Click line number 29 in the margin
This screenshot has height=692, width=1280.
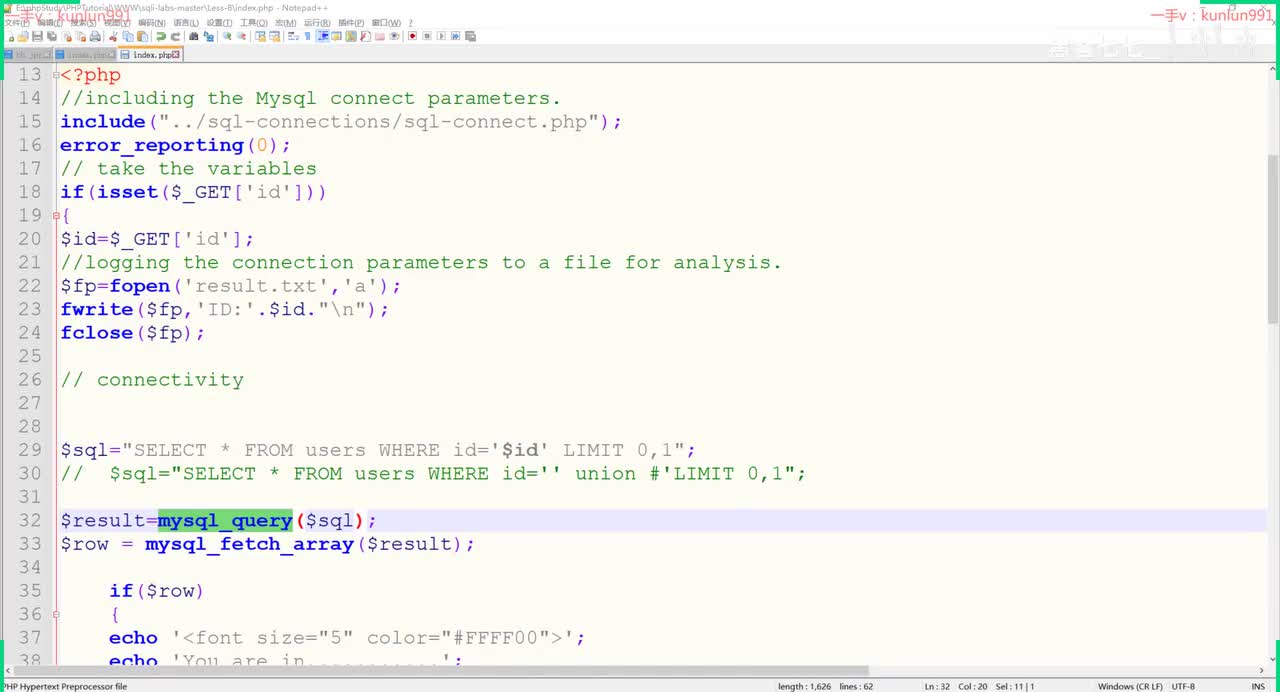click(30, 450)
